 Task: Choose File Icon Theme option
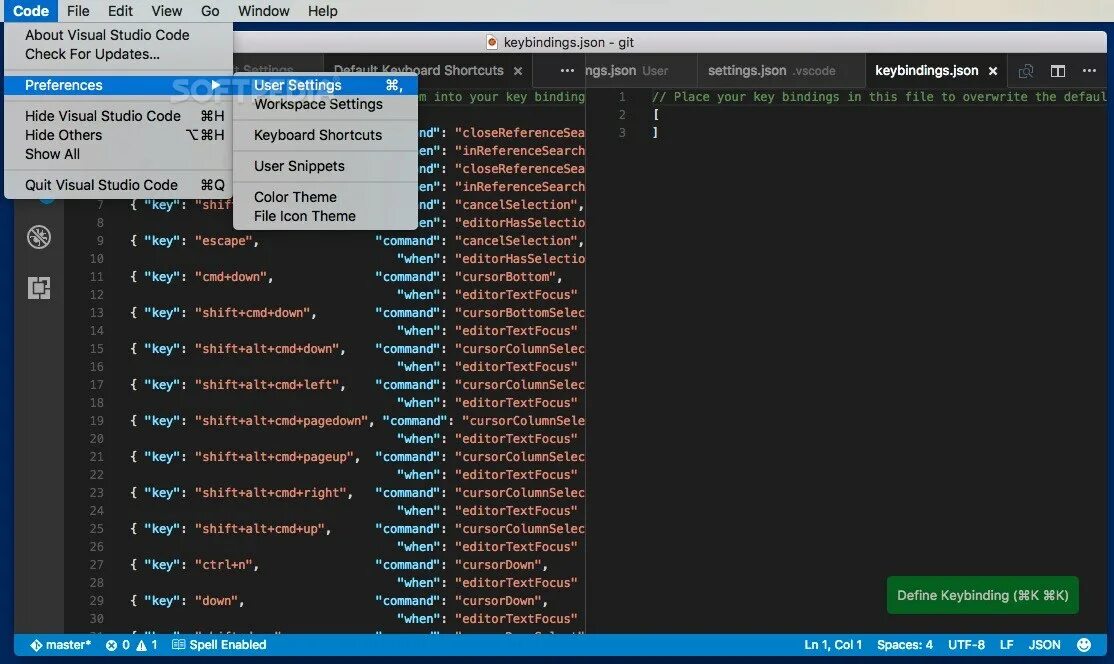[325, 216]
